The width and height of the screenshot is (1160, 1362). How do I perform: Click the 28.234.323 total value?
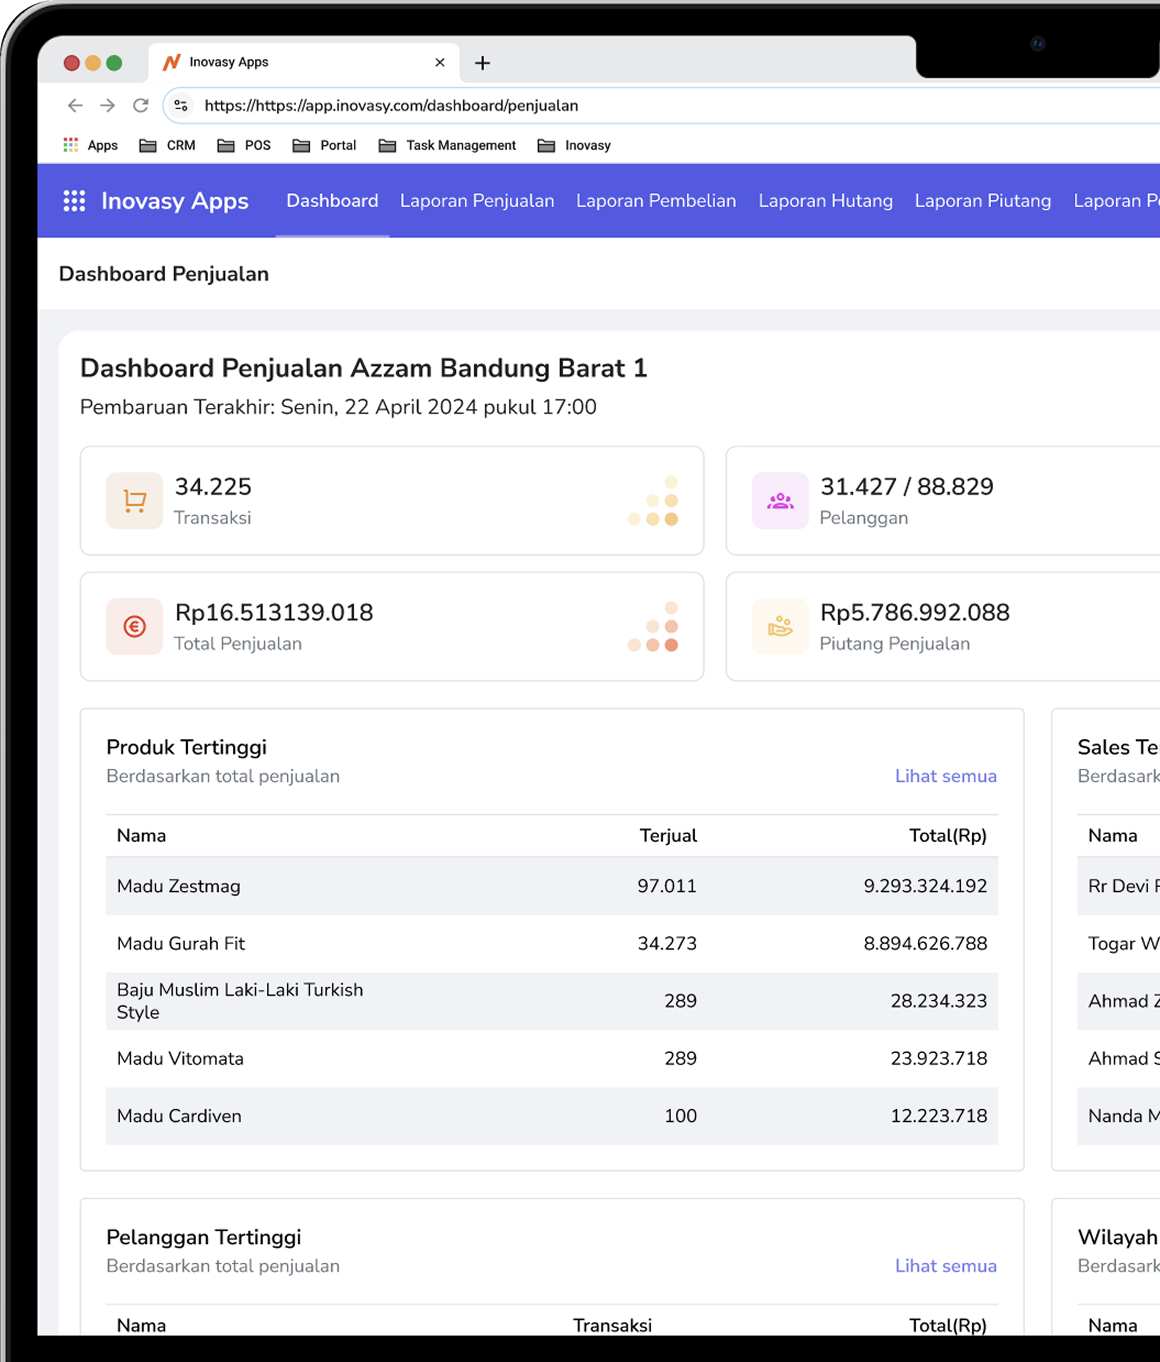(939, 1001)
